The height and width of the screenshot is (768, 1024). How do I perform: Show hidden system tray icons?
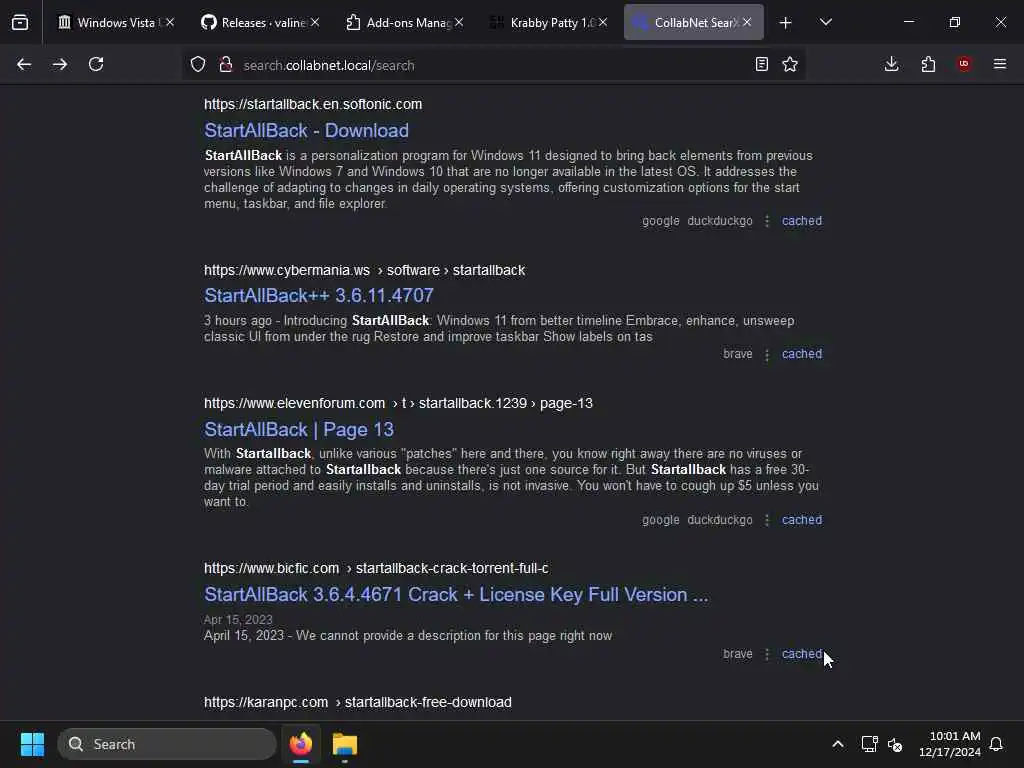838,744
